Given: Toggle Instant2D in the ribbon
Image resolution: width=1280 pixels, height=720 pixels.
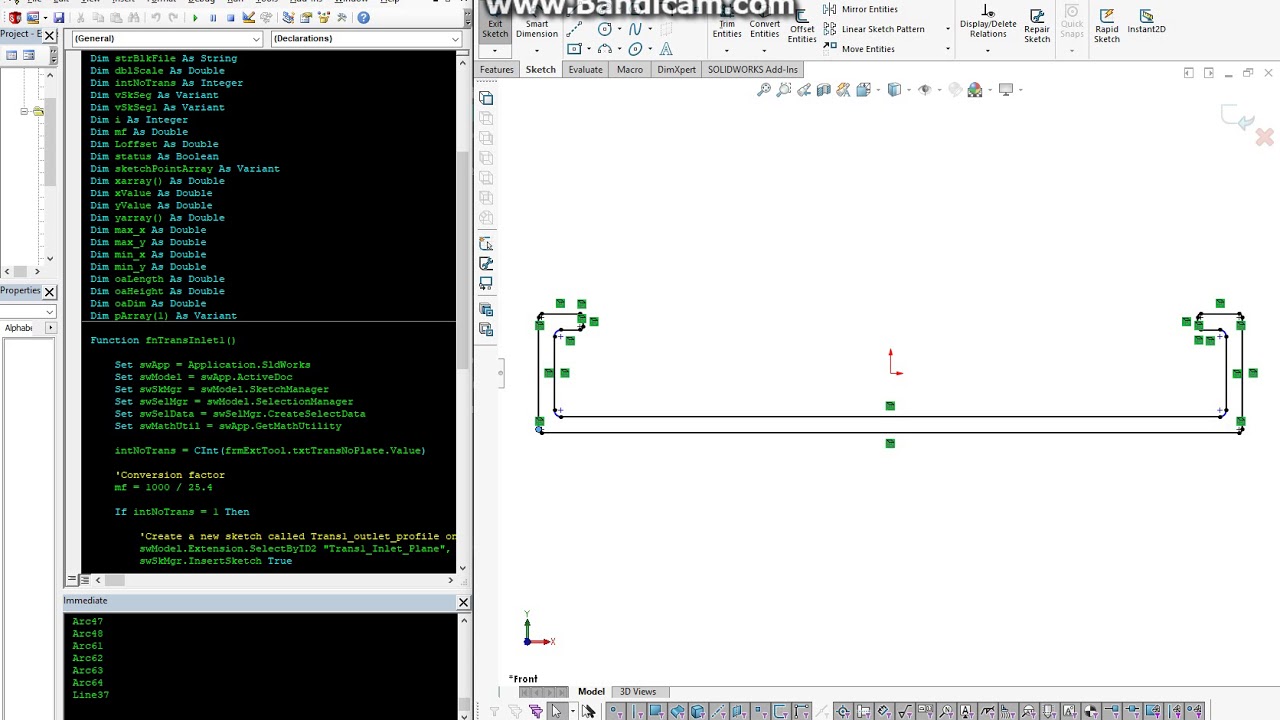Looking at the screenshot, I should (x=1146, y=22).
